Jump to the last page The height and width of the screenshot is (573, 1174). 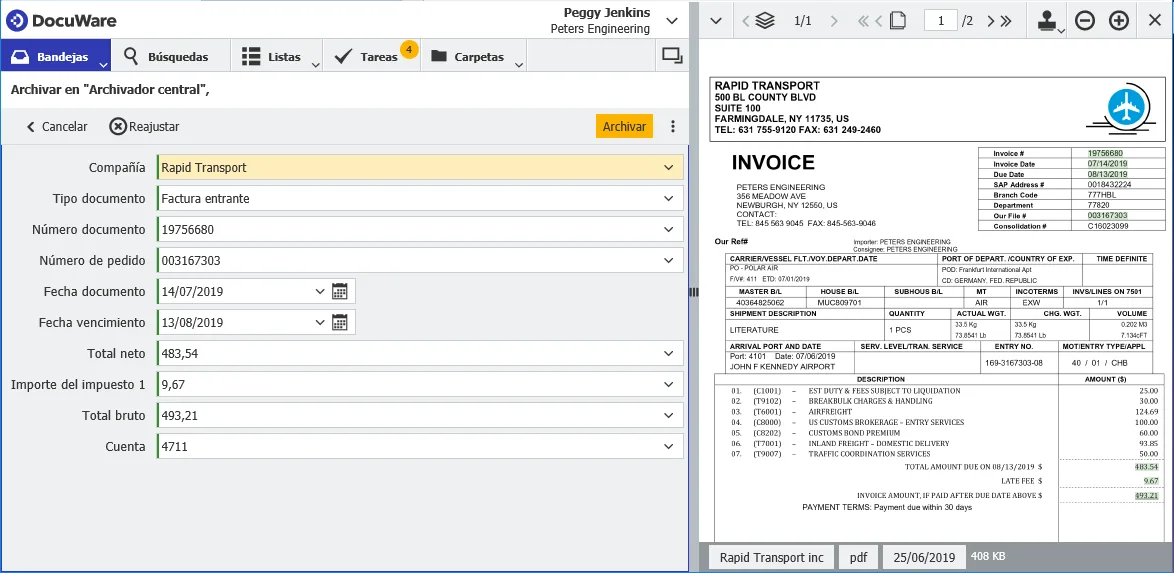1006,21
